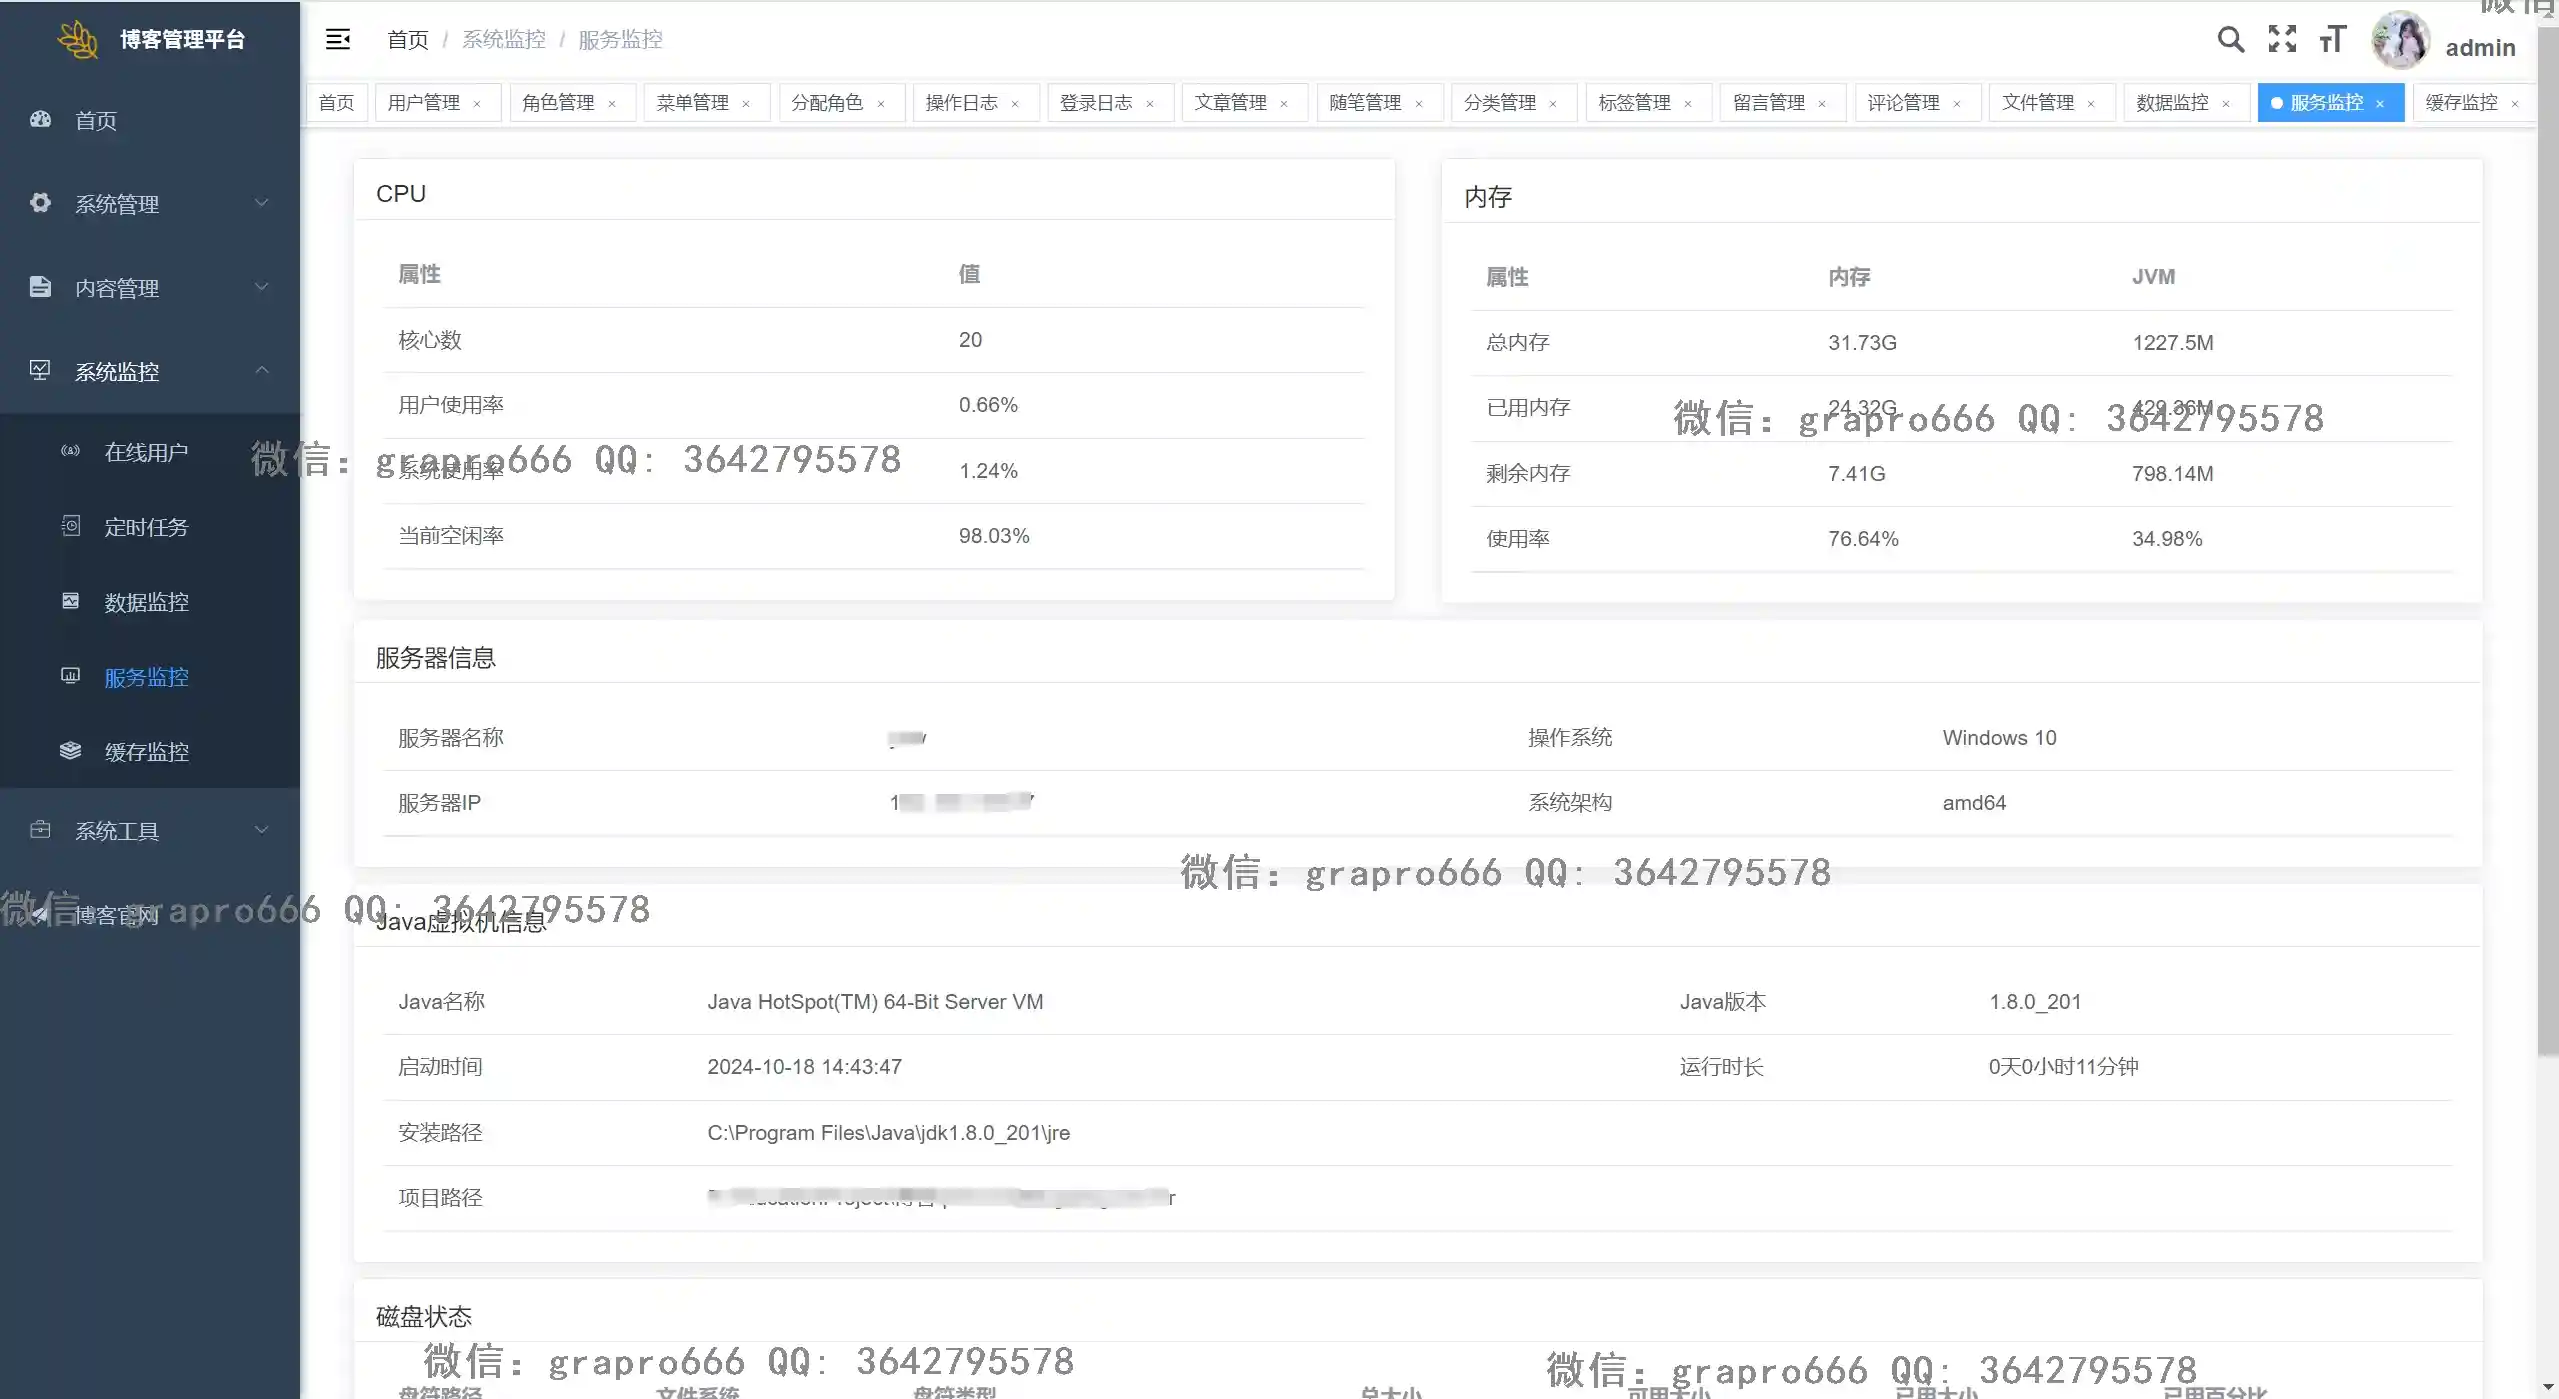This screenshot has height=1399, width=2559.
Task: Click the 缓存监控 layers icon in sidebar
Action: pyautogui.click(x=70, y=751)
